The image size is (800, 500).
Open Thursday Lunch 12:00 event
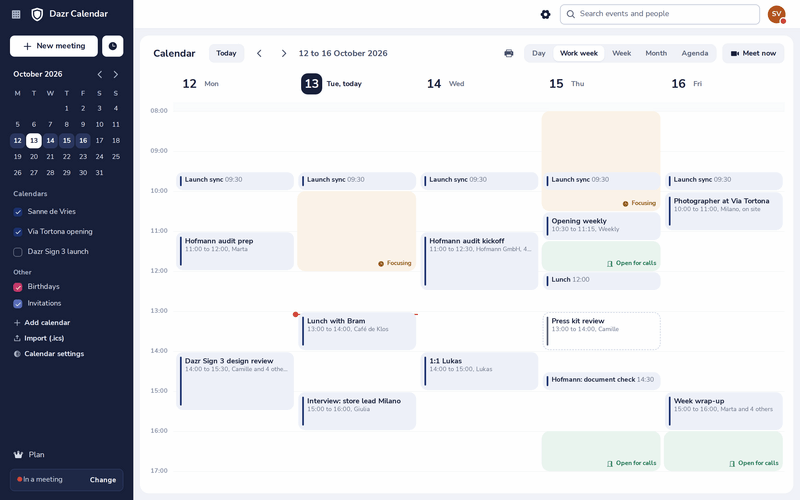tap(602, 281)
